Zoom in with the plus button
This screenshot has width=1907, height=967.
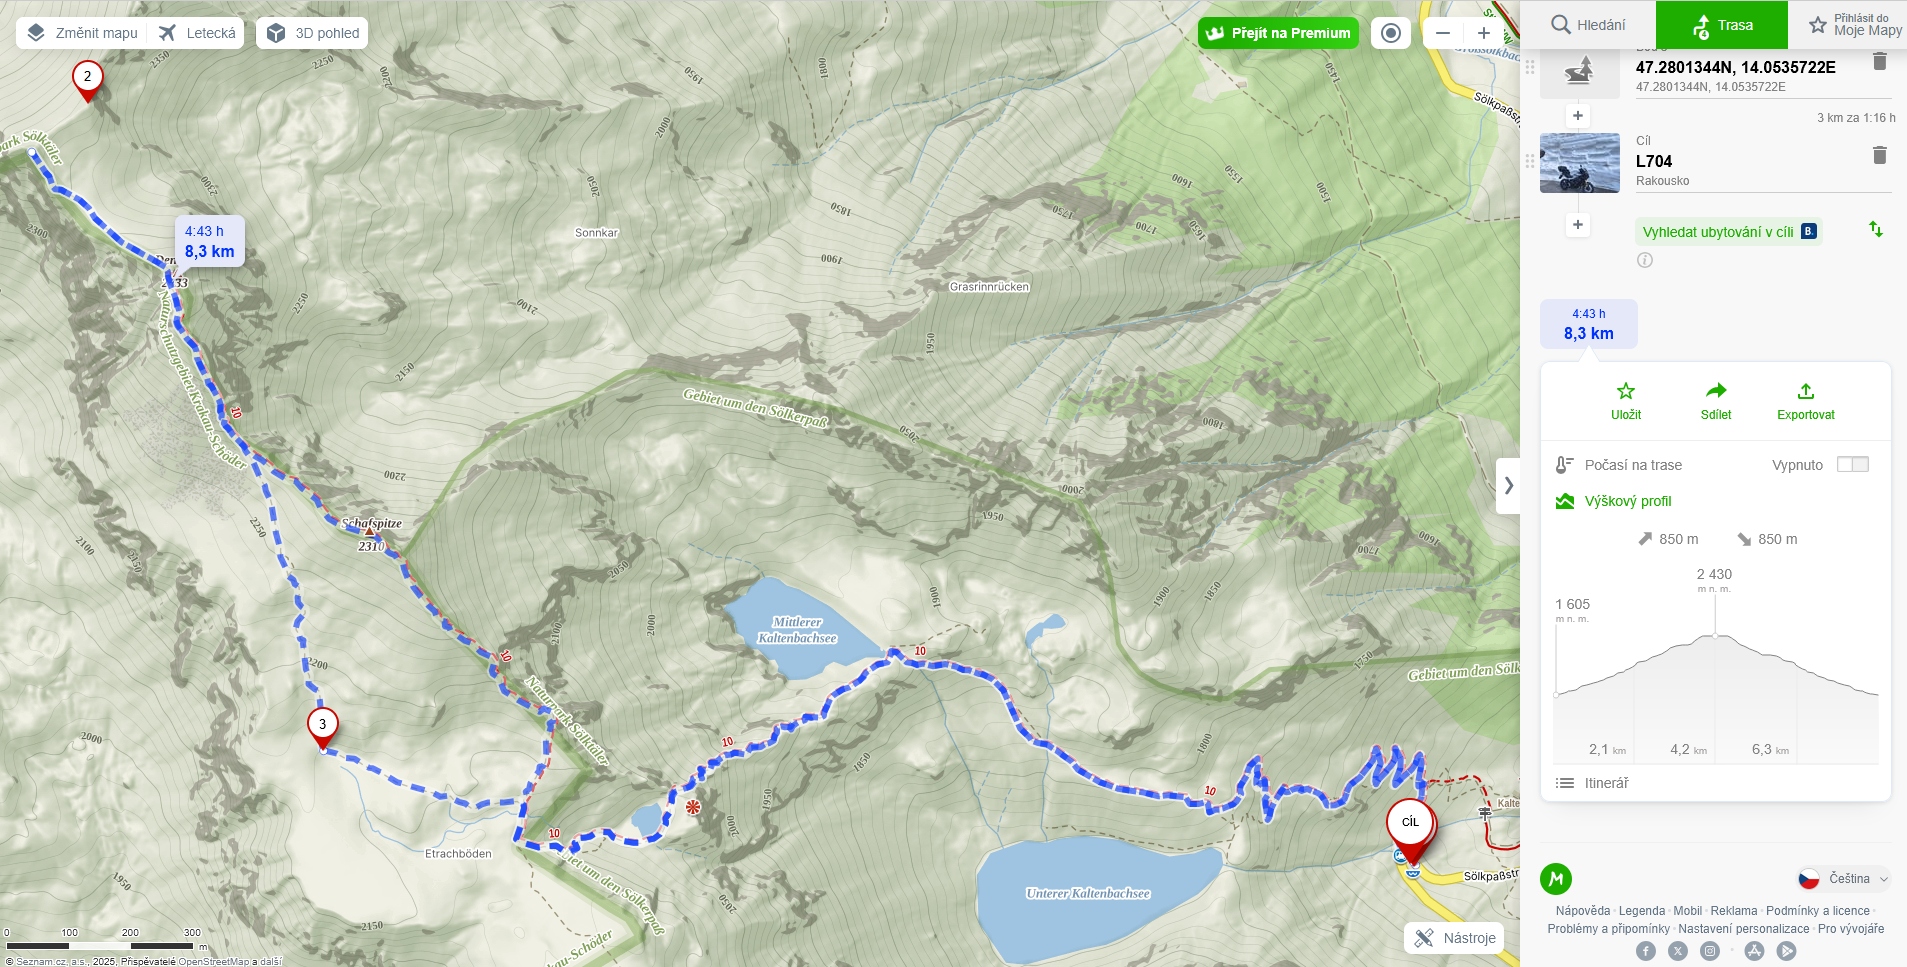coord(1484,33)
